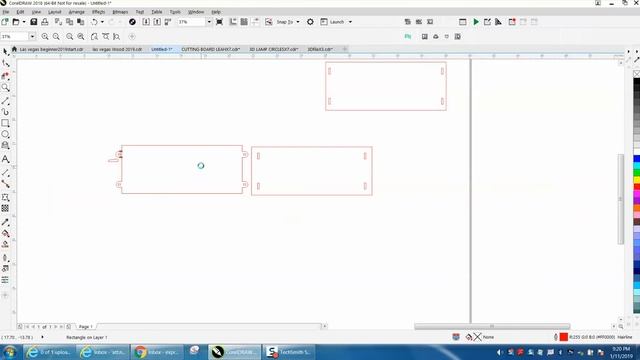The image size is (640, 360).
Task: Expand the arrow next to cursor coordinates
Action: click(42, 337)
